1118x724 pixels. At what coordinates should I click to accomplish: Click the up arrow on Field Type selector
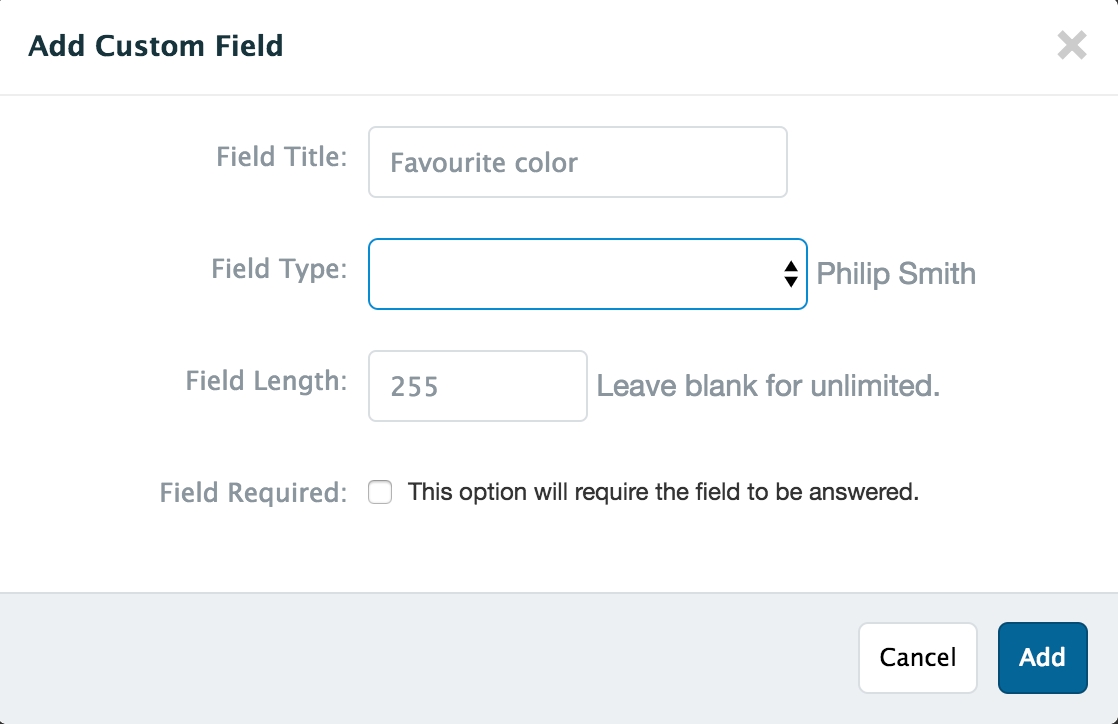790,267
